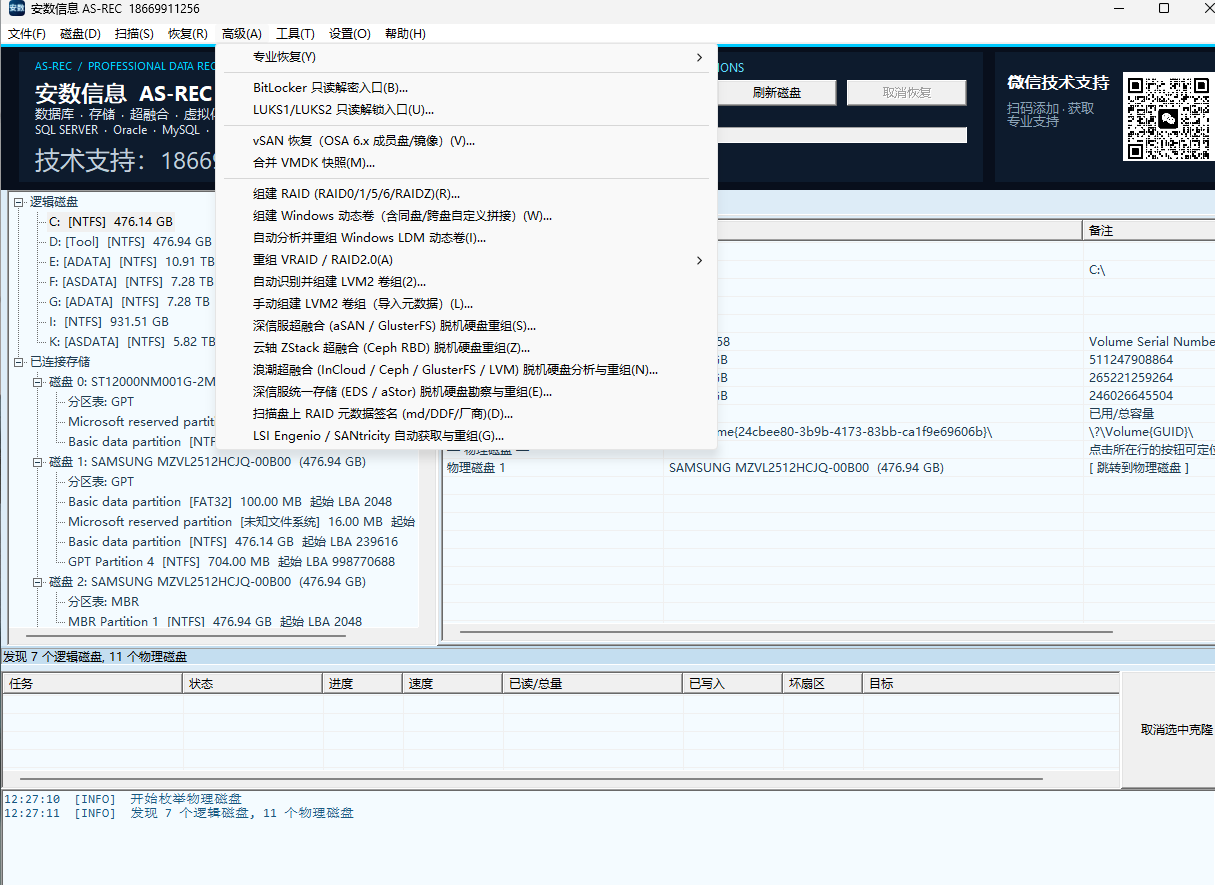
Task: Click the 坏扇区 column header
Action: coord(822,684)
